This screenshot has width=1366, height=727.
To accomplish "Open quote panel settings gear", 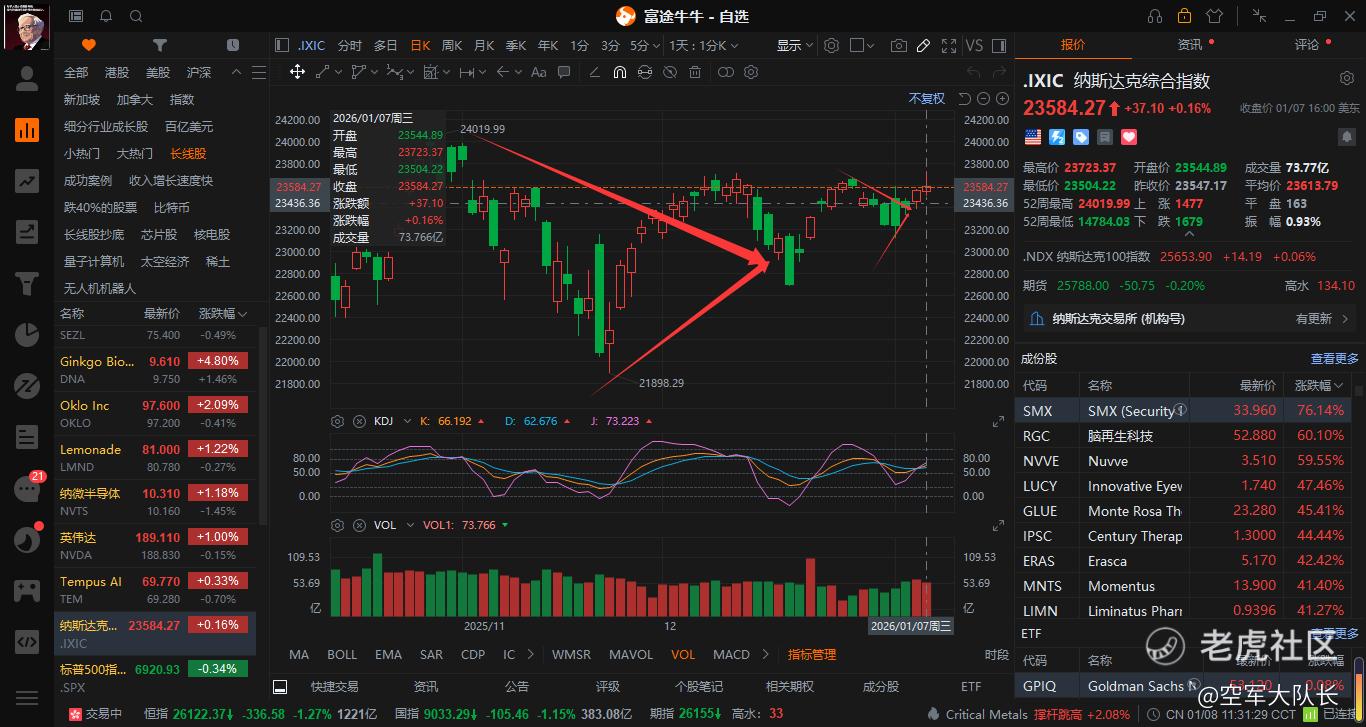I will [x=1346, y=79].
